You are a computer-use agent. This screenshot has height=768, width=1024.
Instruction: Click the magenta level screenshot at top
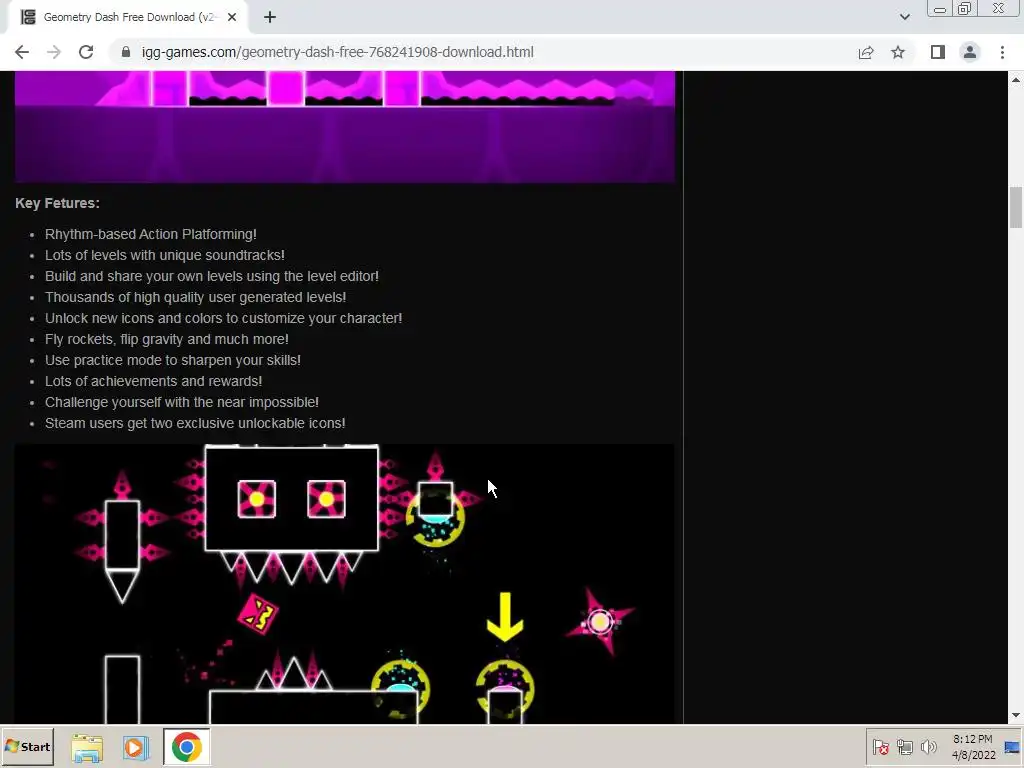pyautogui.click(x=345, y=127)
